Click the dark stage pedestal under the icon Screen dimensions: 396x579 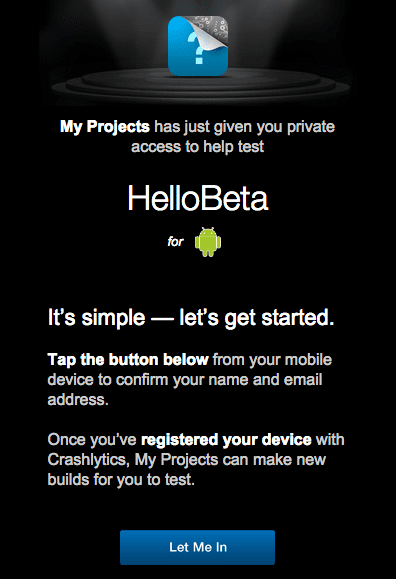(x=200, y=86)
